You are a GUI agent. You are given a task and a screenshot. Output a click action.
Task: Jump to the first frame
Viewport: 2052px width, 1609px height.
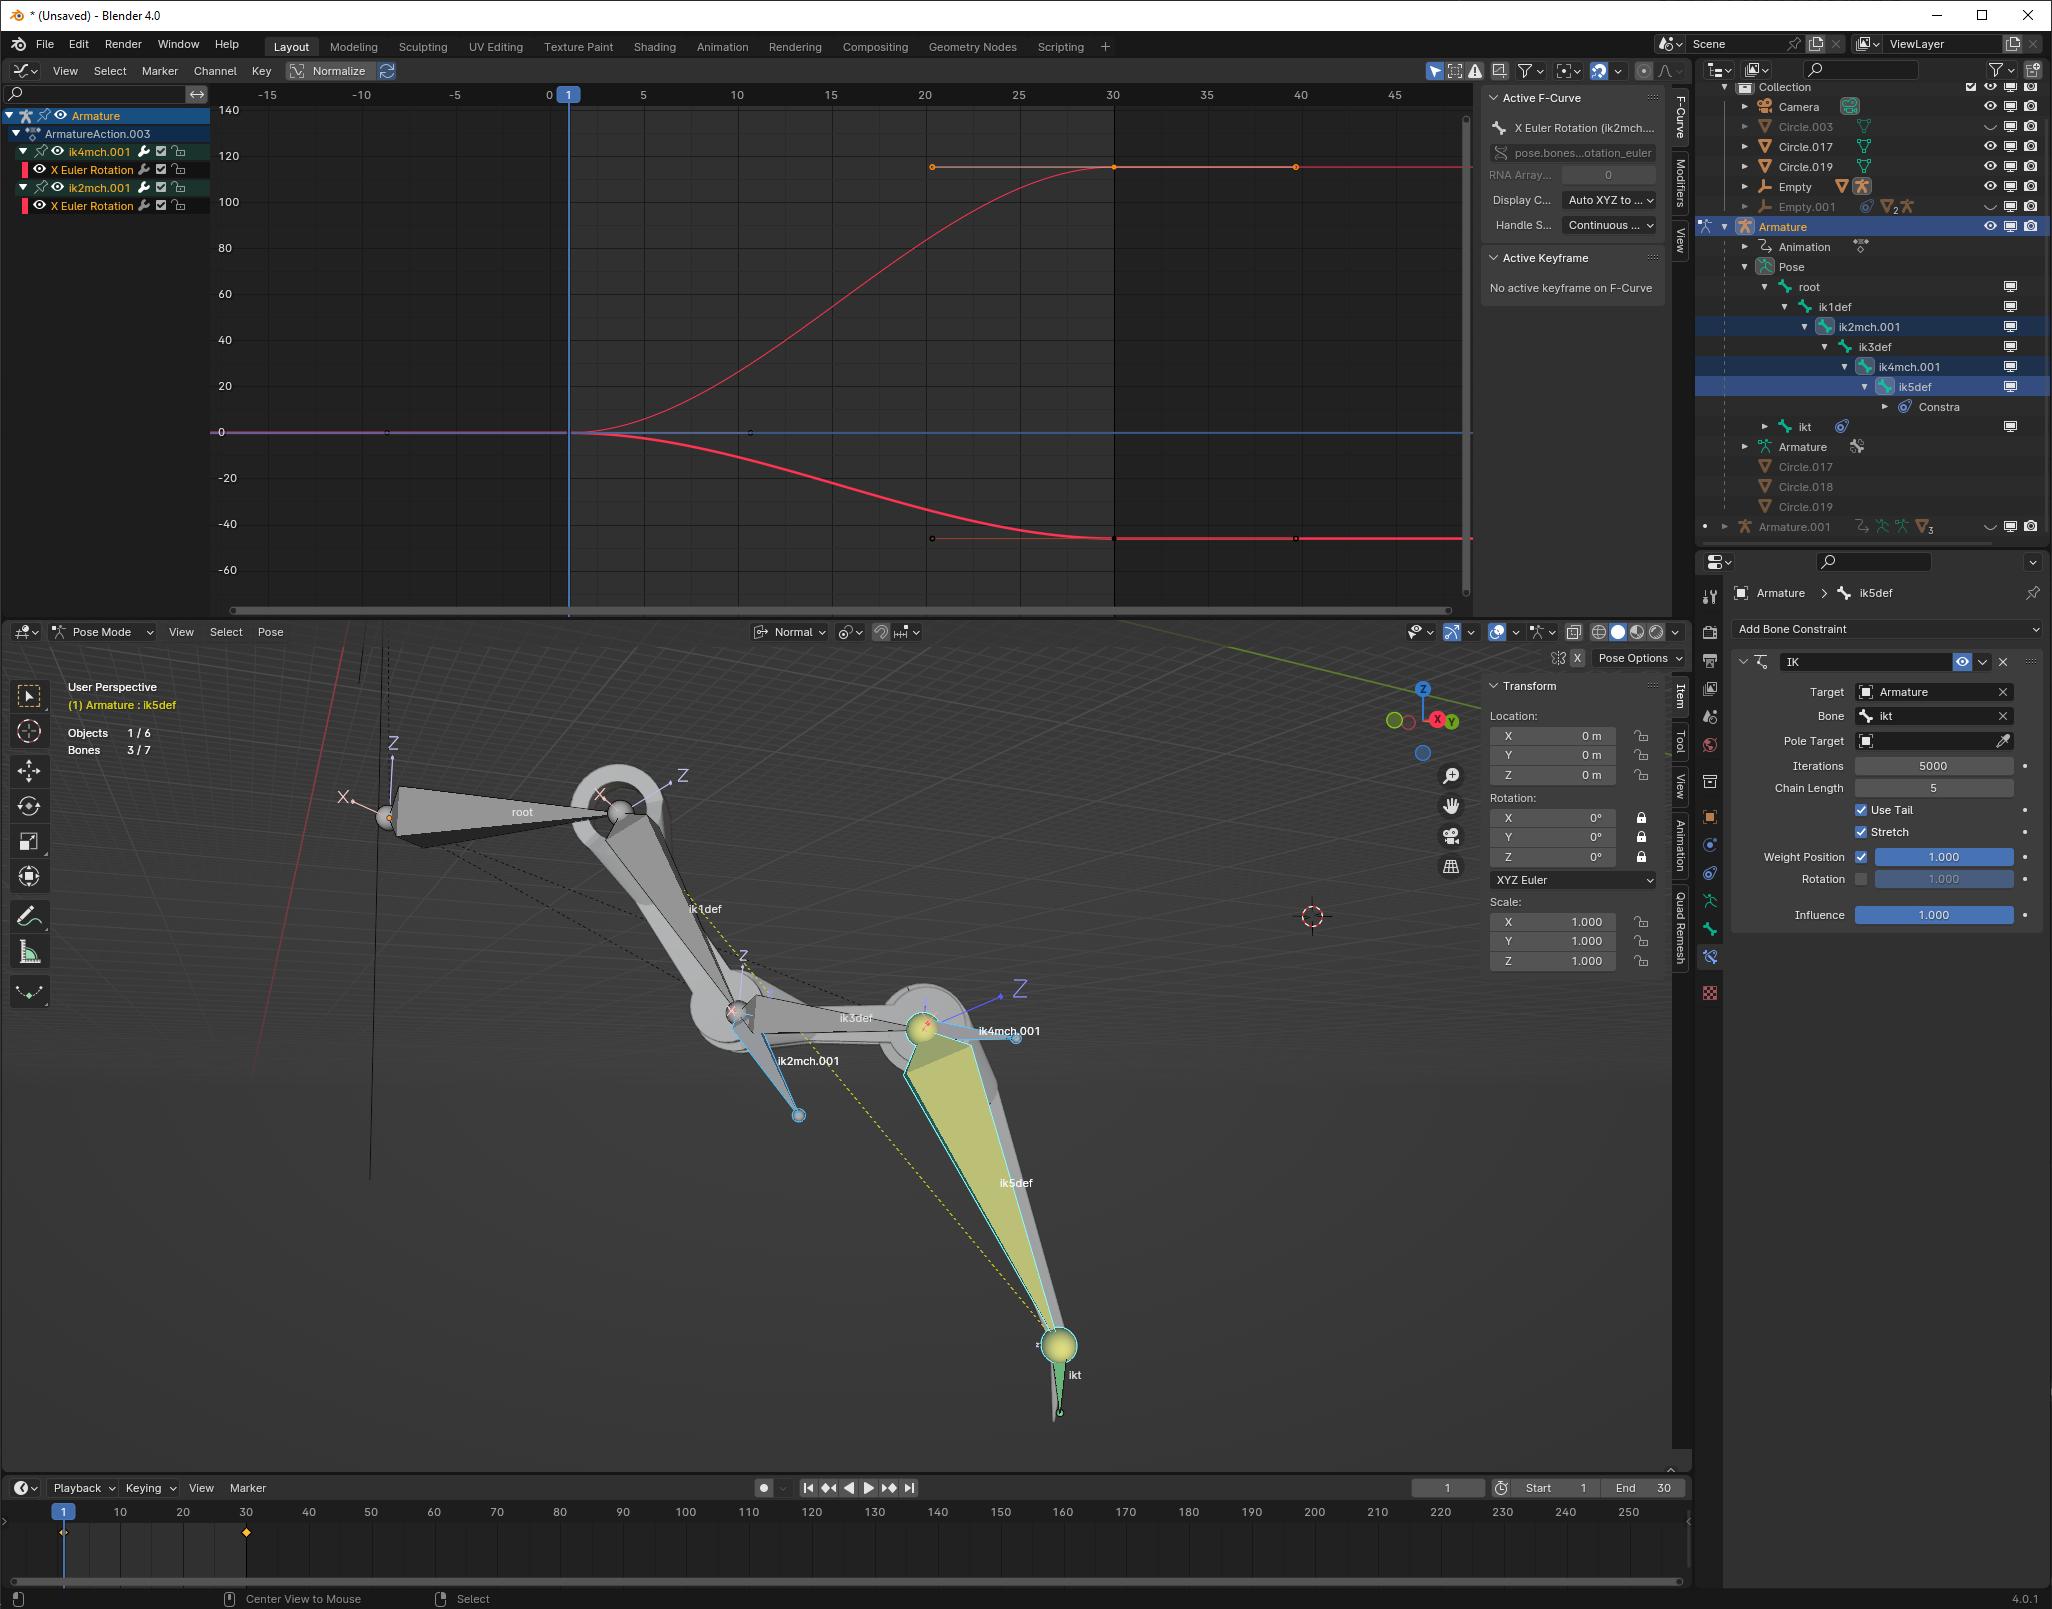tap(808, 1488)
